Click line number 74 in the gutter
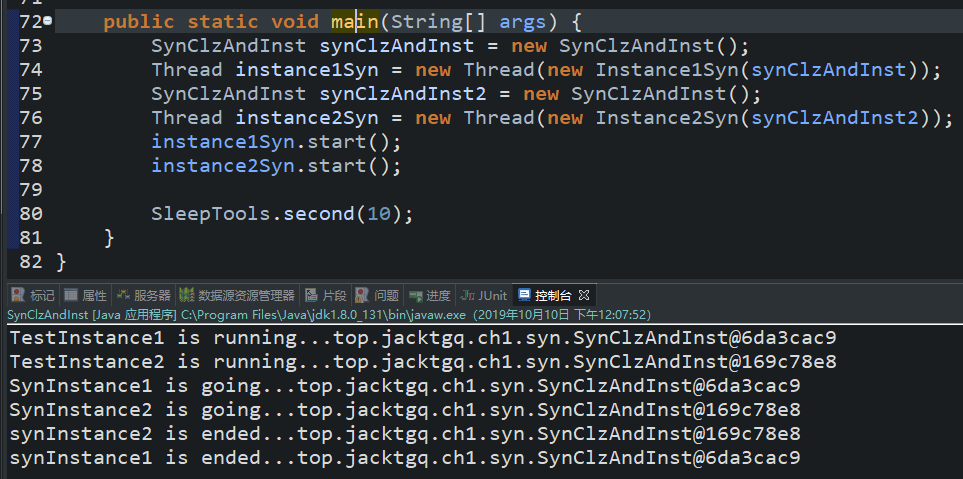This screenshot has height=479, width=963. coord(31,70)
